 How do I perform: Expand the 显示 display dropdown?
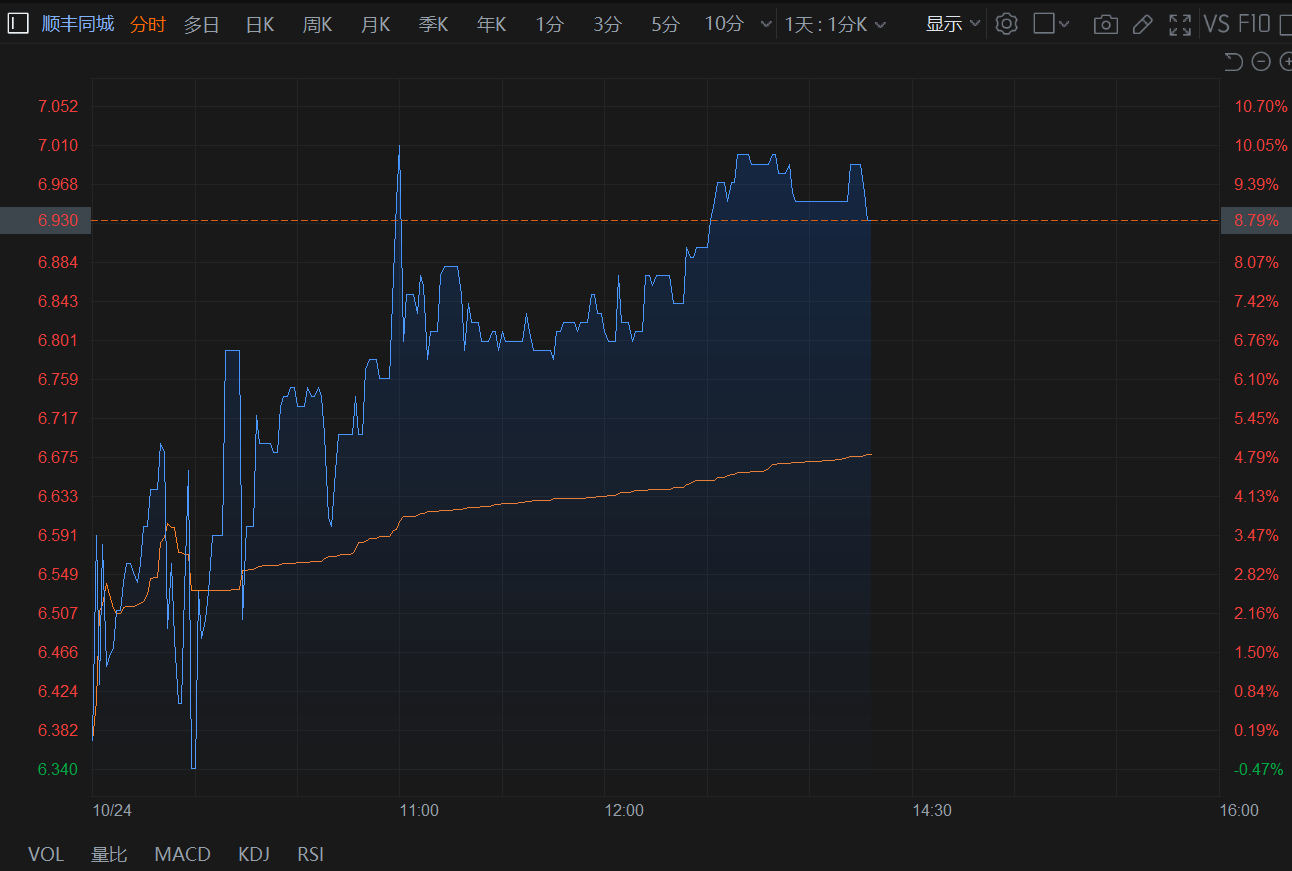952,24
